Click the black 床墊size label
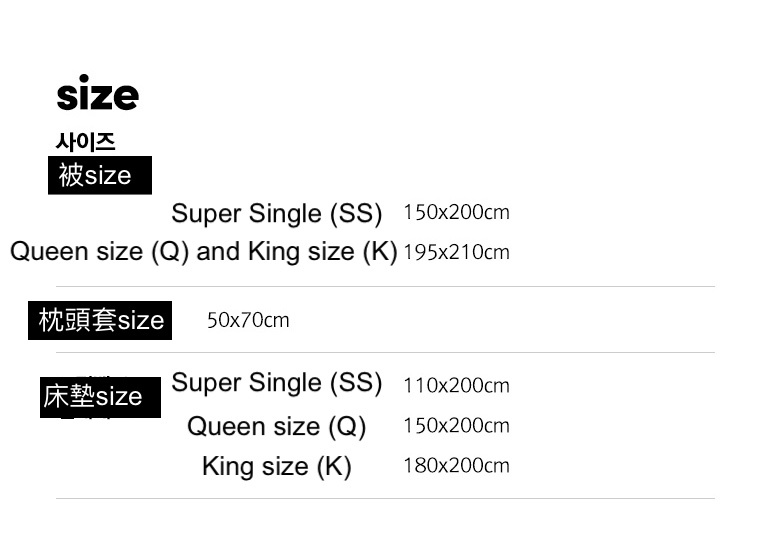This screenshot has height=550, width=770. coord(99,397)
